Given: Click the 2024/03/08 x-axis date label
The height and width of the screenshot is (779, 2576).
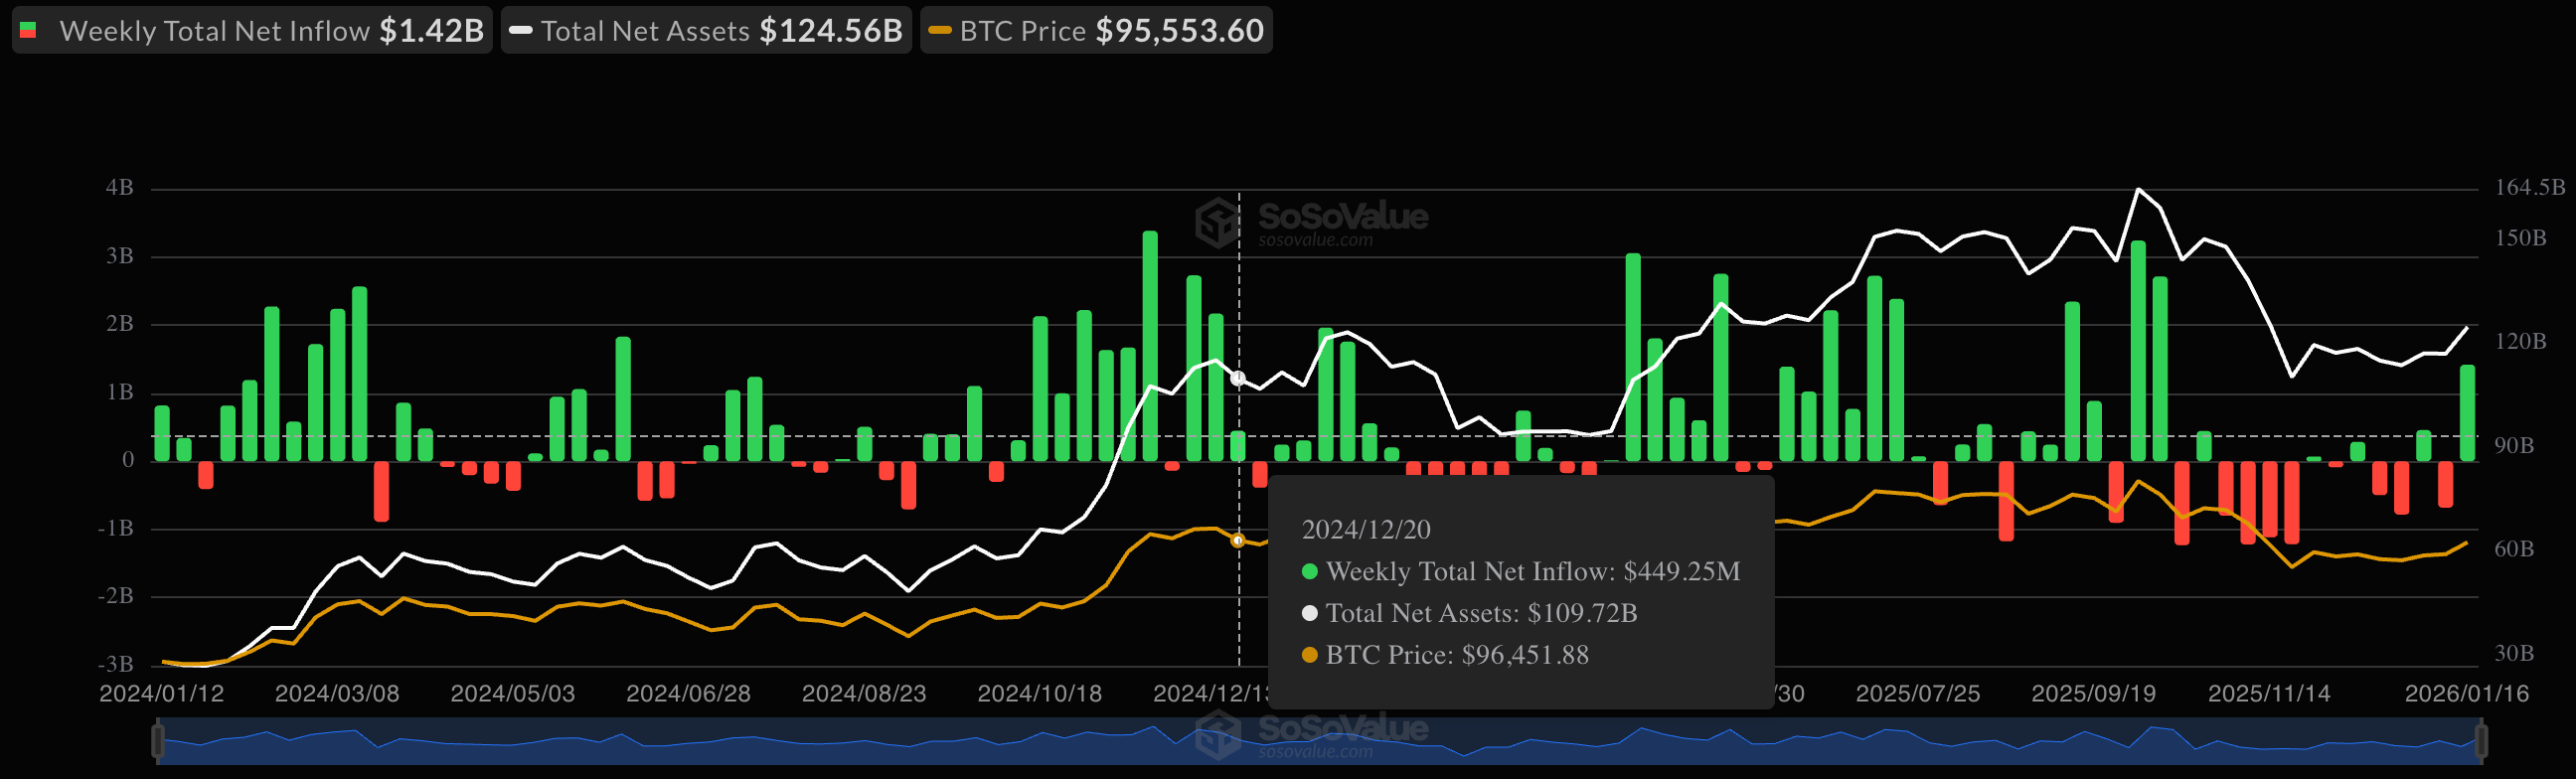Looking at the screenshot, I should [x=337, y=694].
